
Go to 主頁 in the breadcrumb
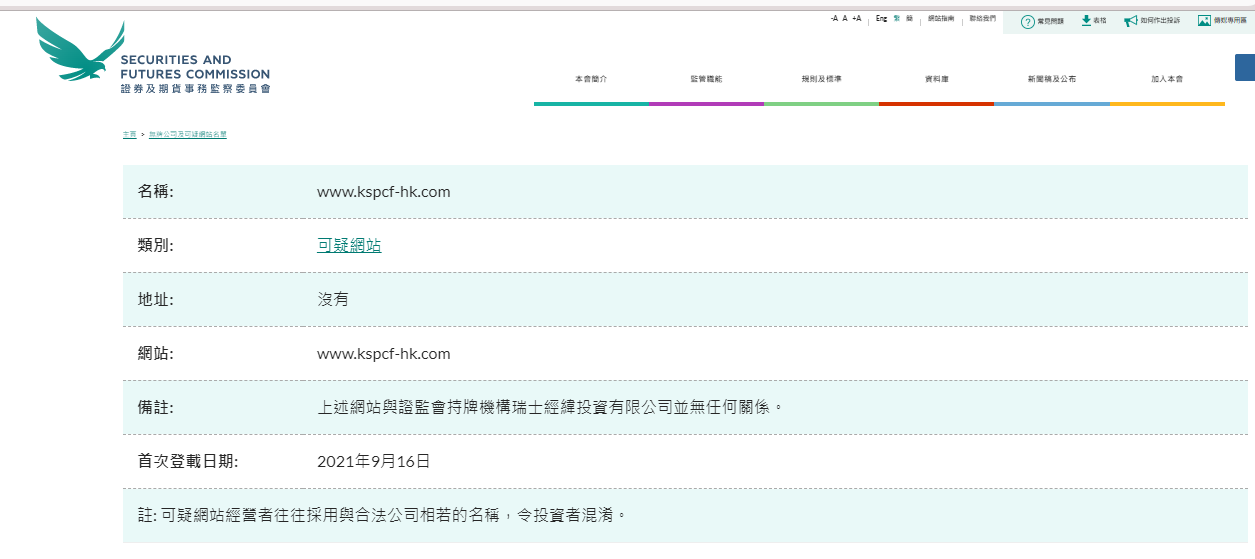(129, 134)
